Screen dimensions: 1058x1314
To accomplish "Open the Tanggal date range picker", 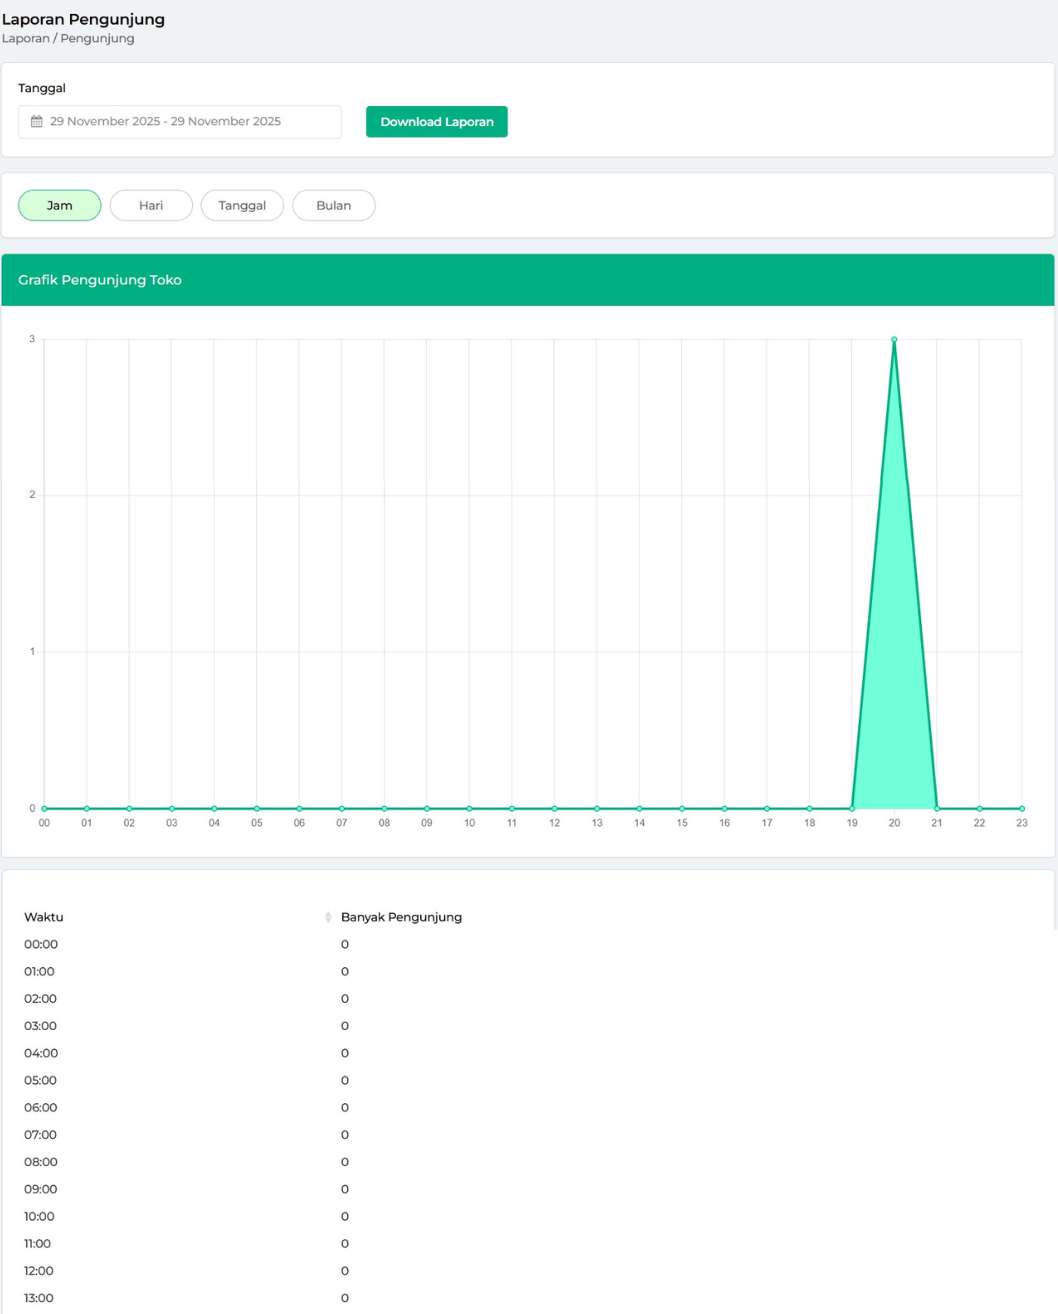I will [x=180, y=122].
